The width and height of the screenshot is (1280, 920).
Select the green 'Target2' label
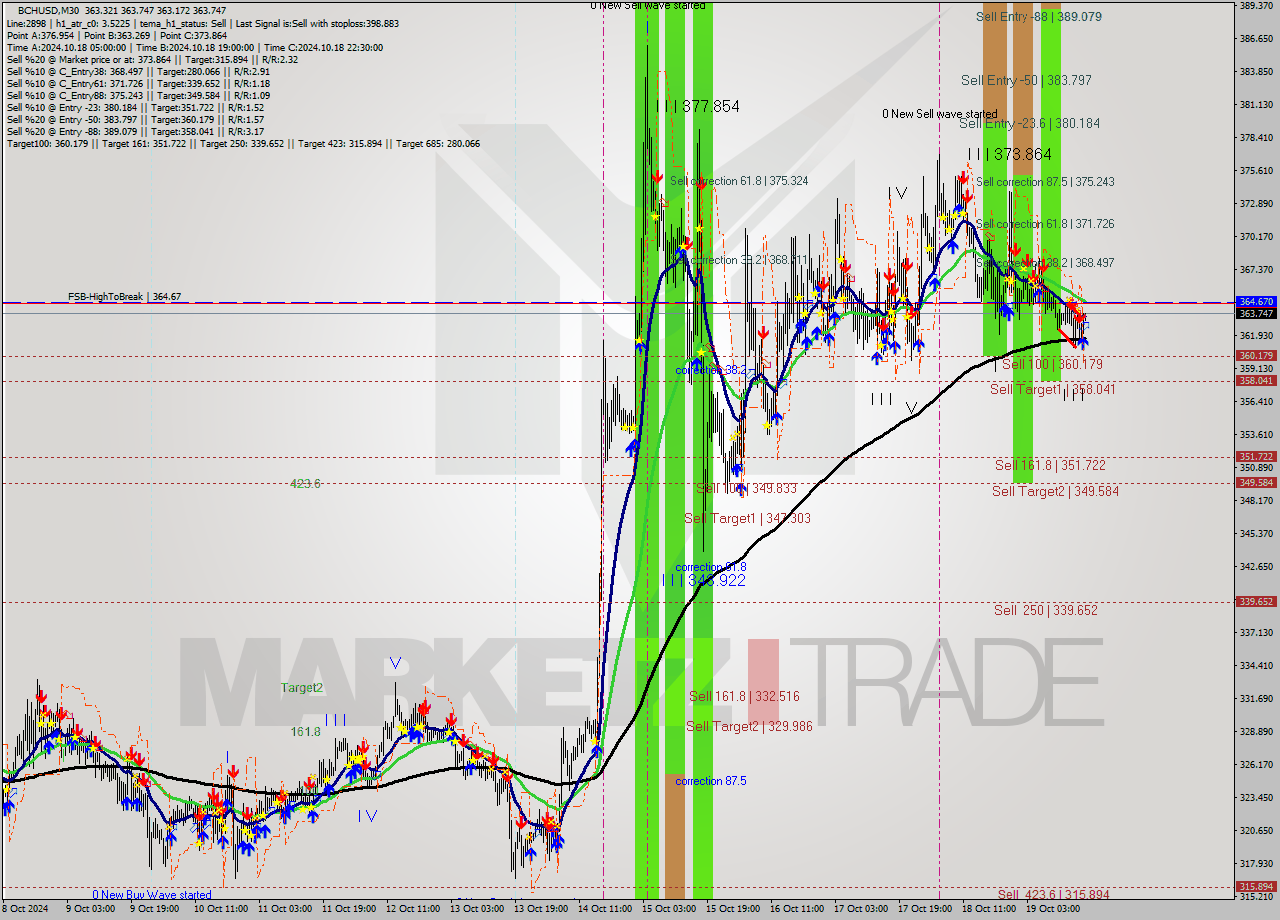click(302, 688)
